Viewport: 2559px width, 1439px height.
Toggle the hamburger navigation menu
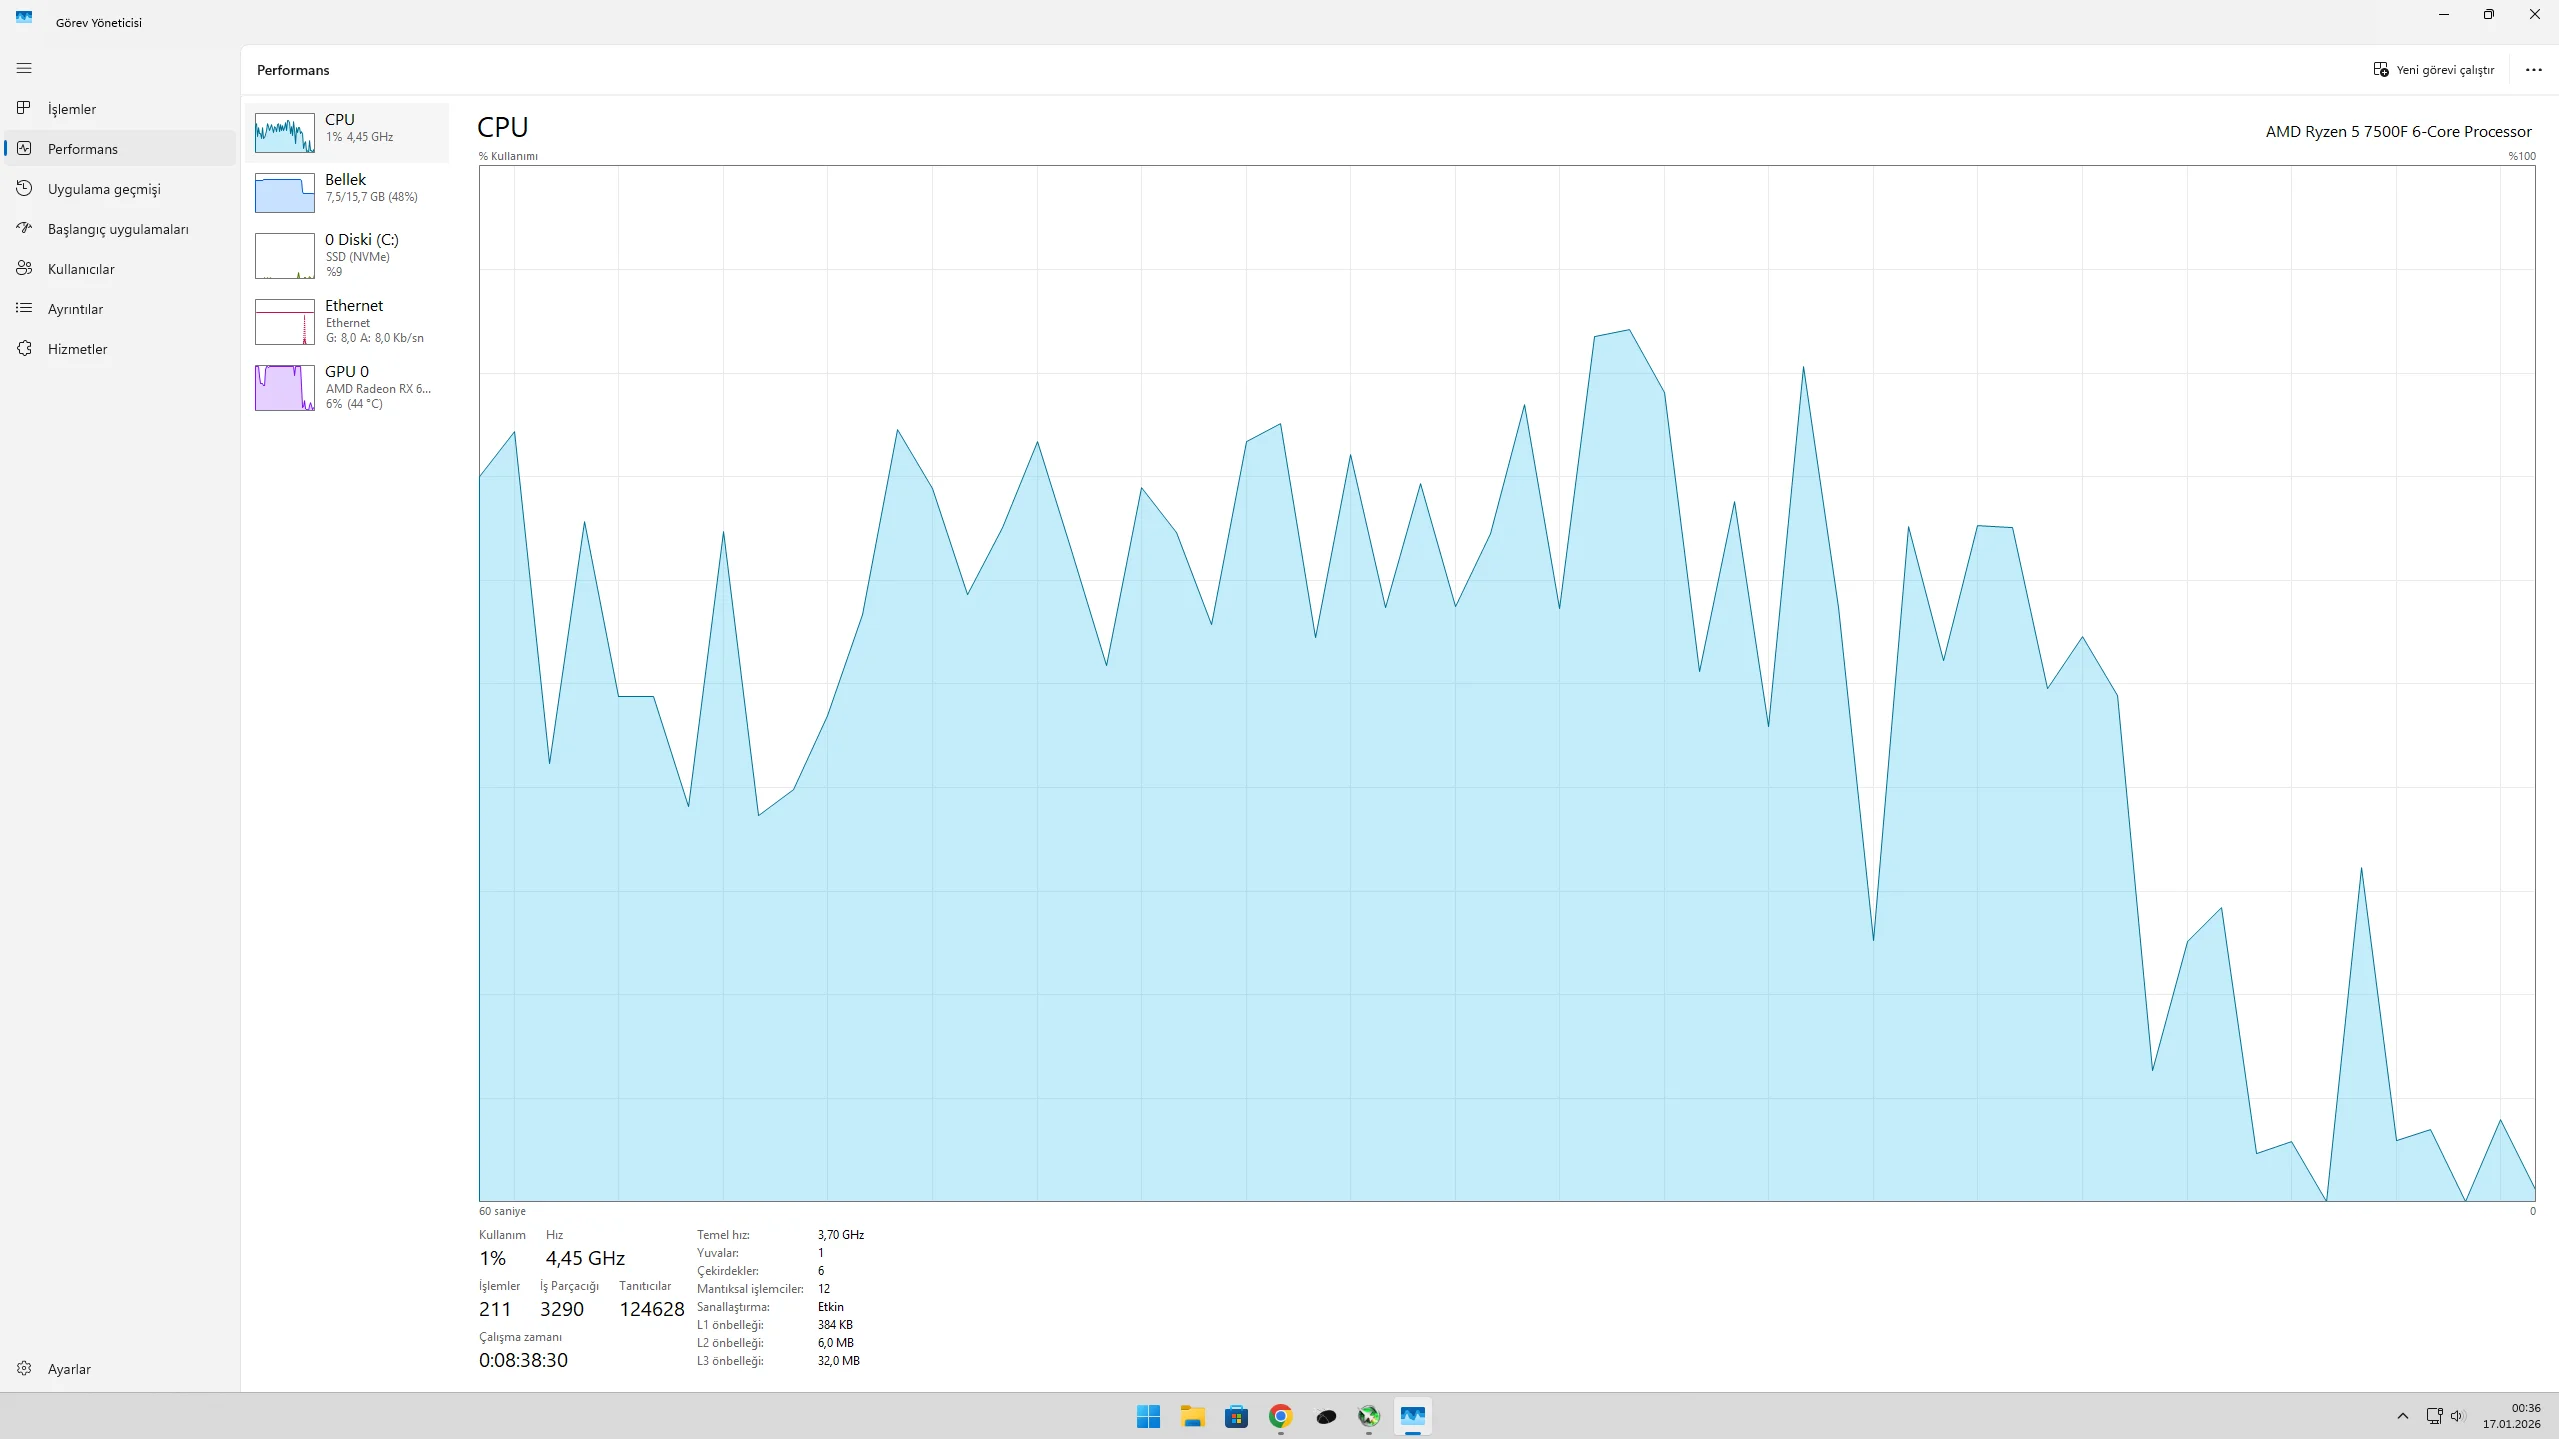[x=24, y=68]
